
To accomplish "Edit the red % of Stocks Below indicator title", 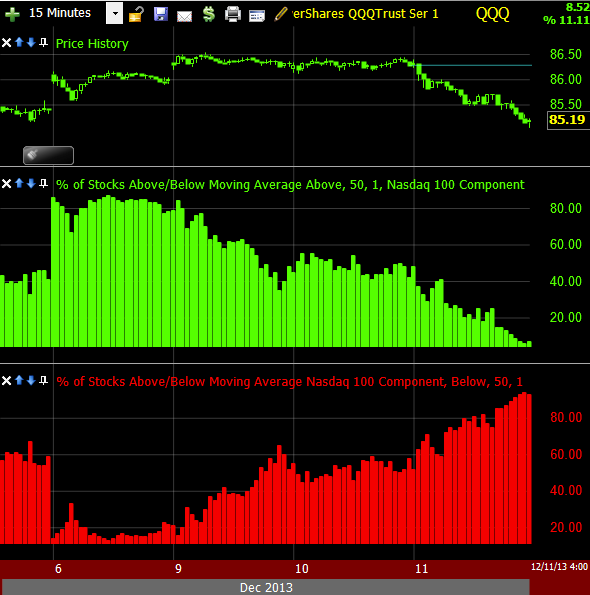I will 289,381.
